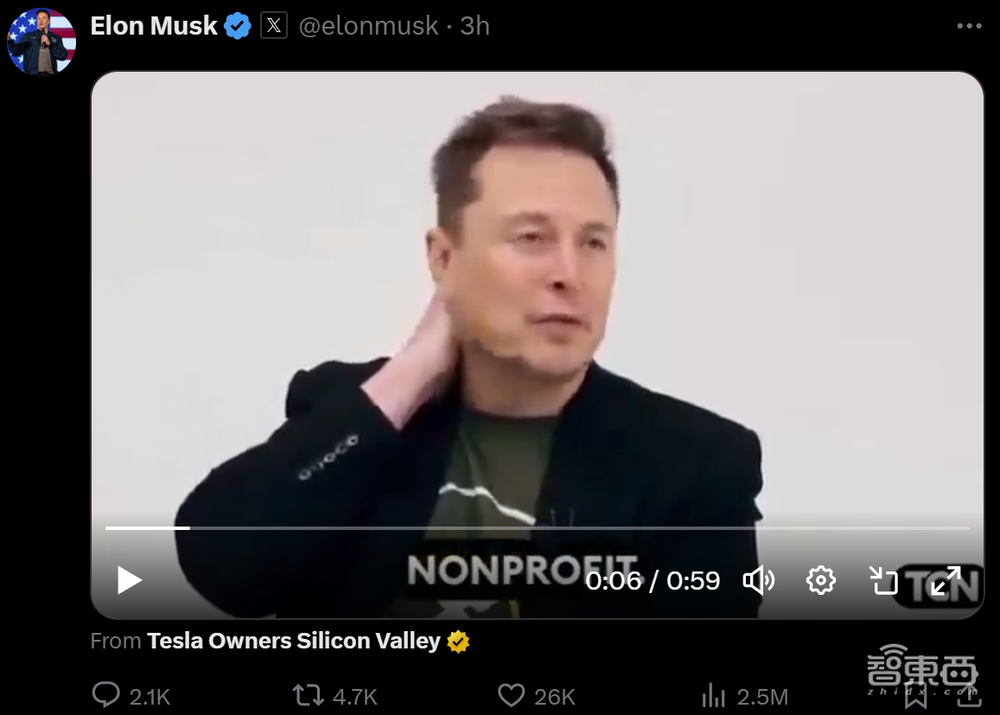The height and width of the screenshot is (715, 1000).
Task: Click the X affiliation badge
Action: 274,26
